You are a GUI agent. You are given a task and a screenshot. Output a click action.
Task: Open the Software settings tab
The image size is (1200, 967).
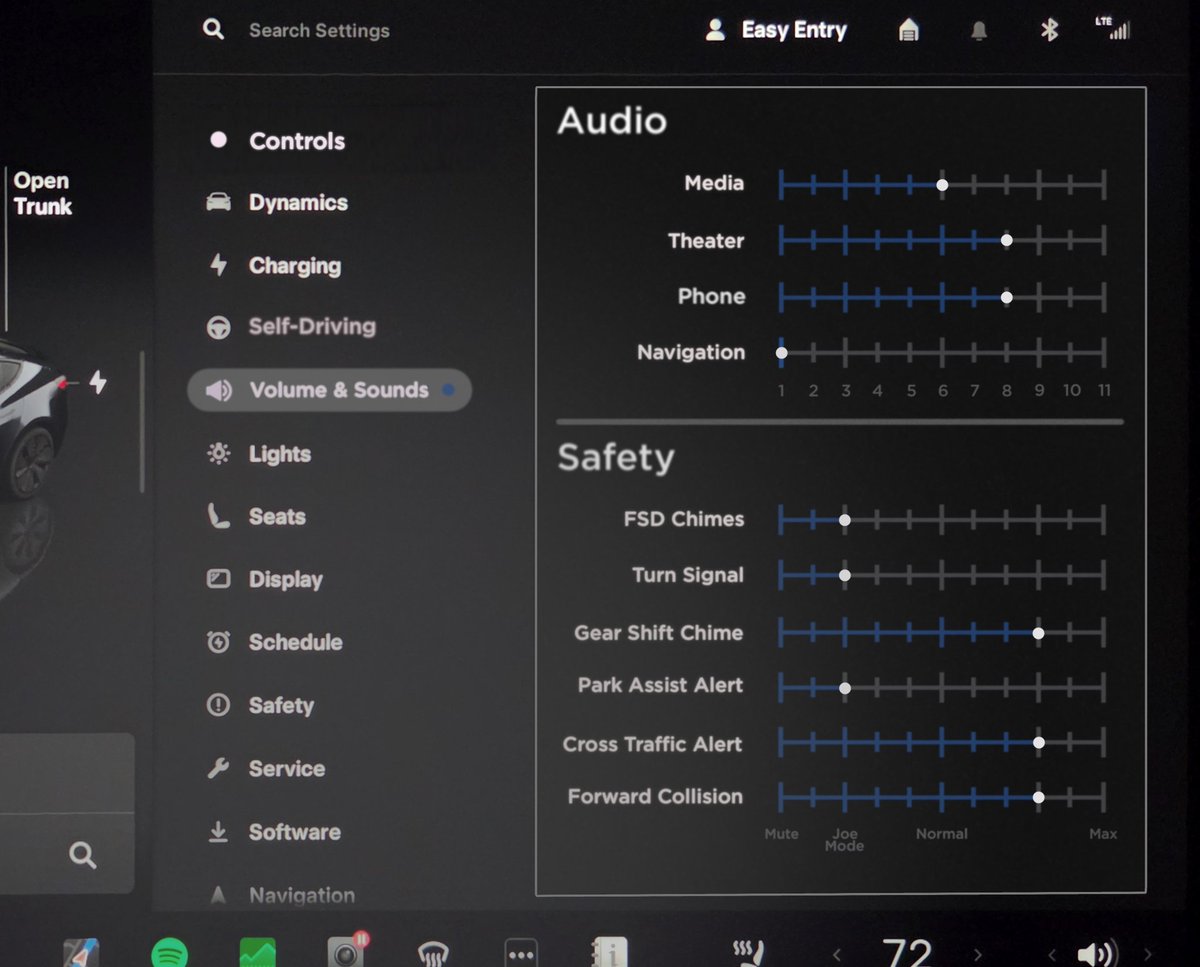pos(274,831)
